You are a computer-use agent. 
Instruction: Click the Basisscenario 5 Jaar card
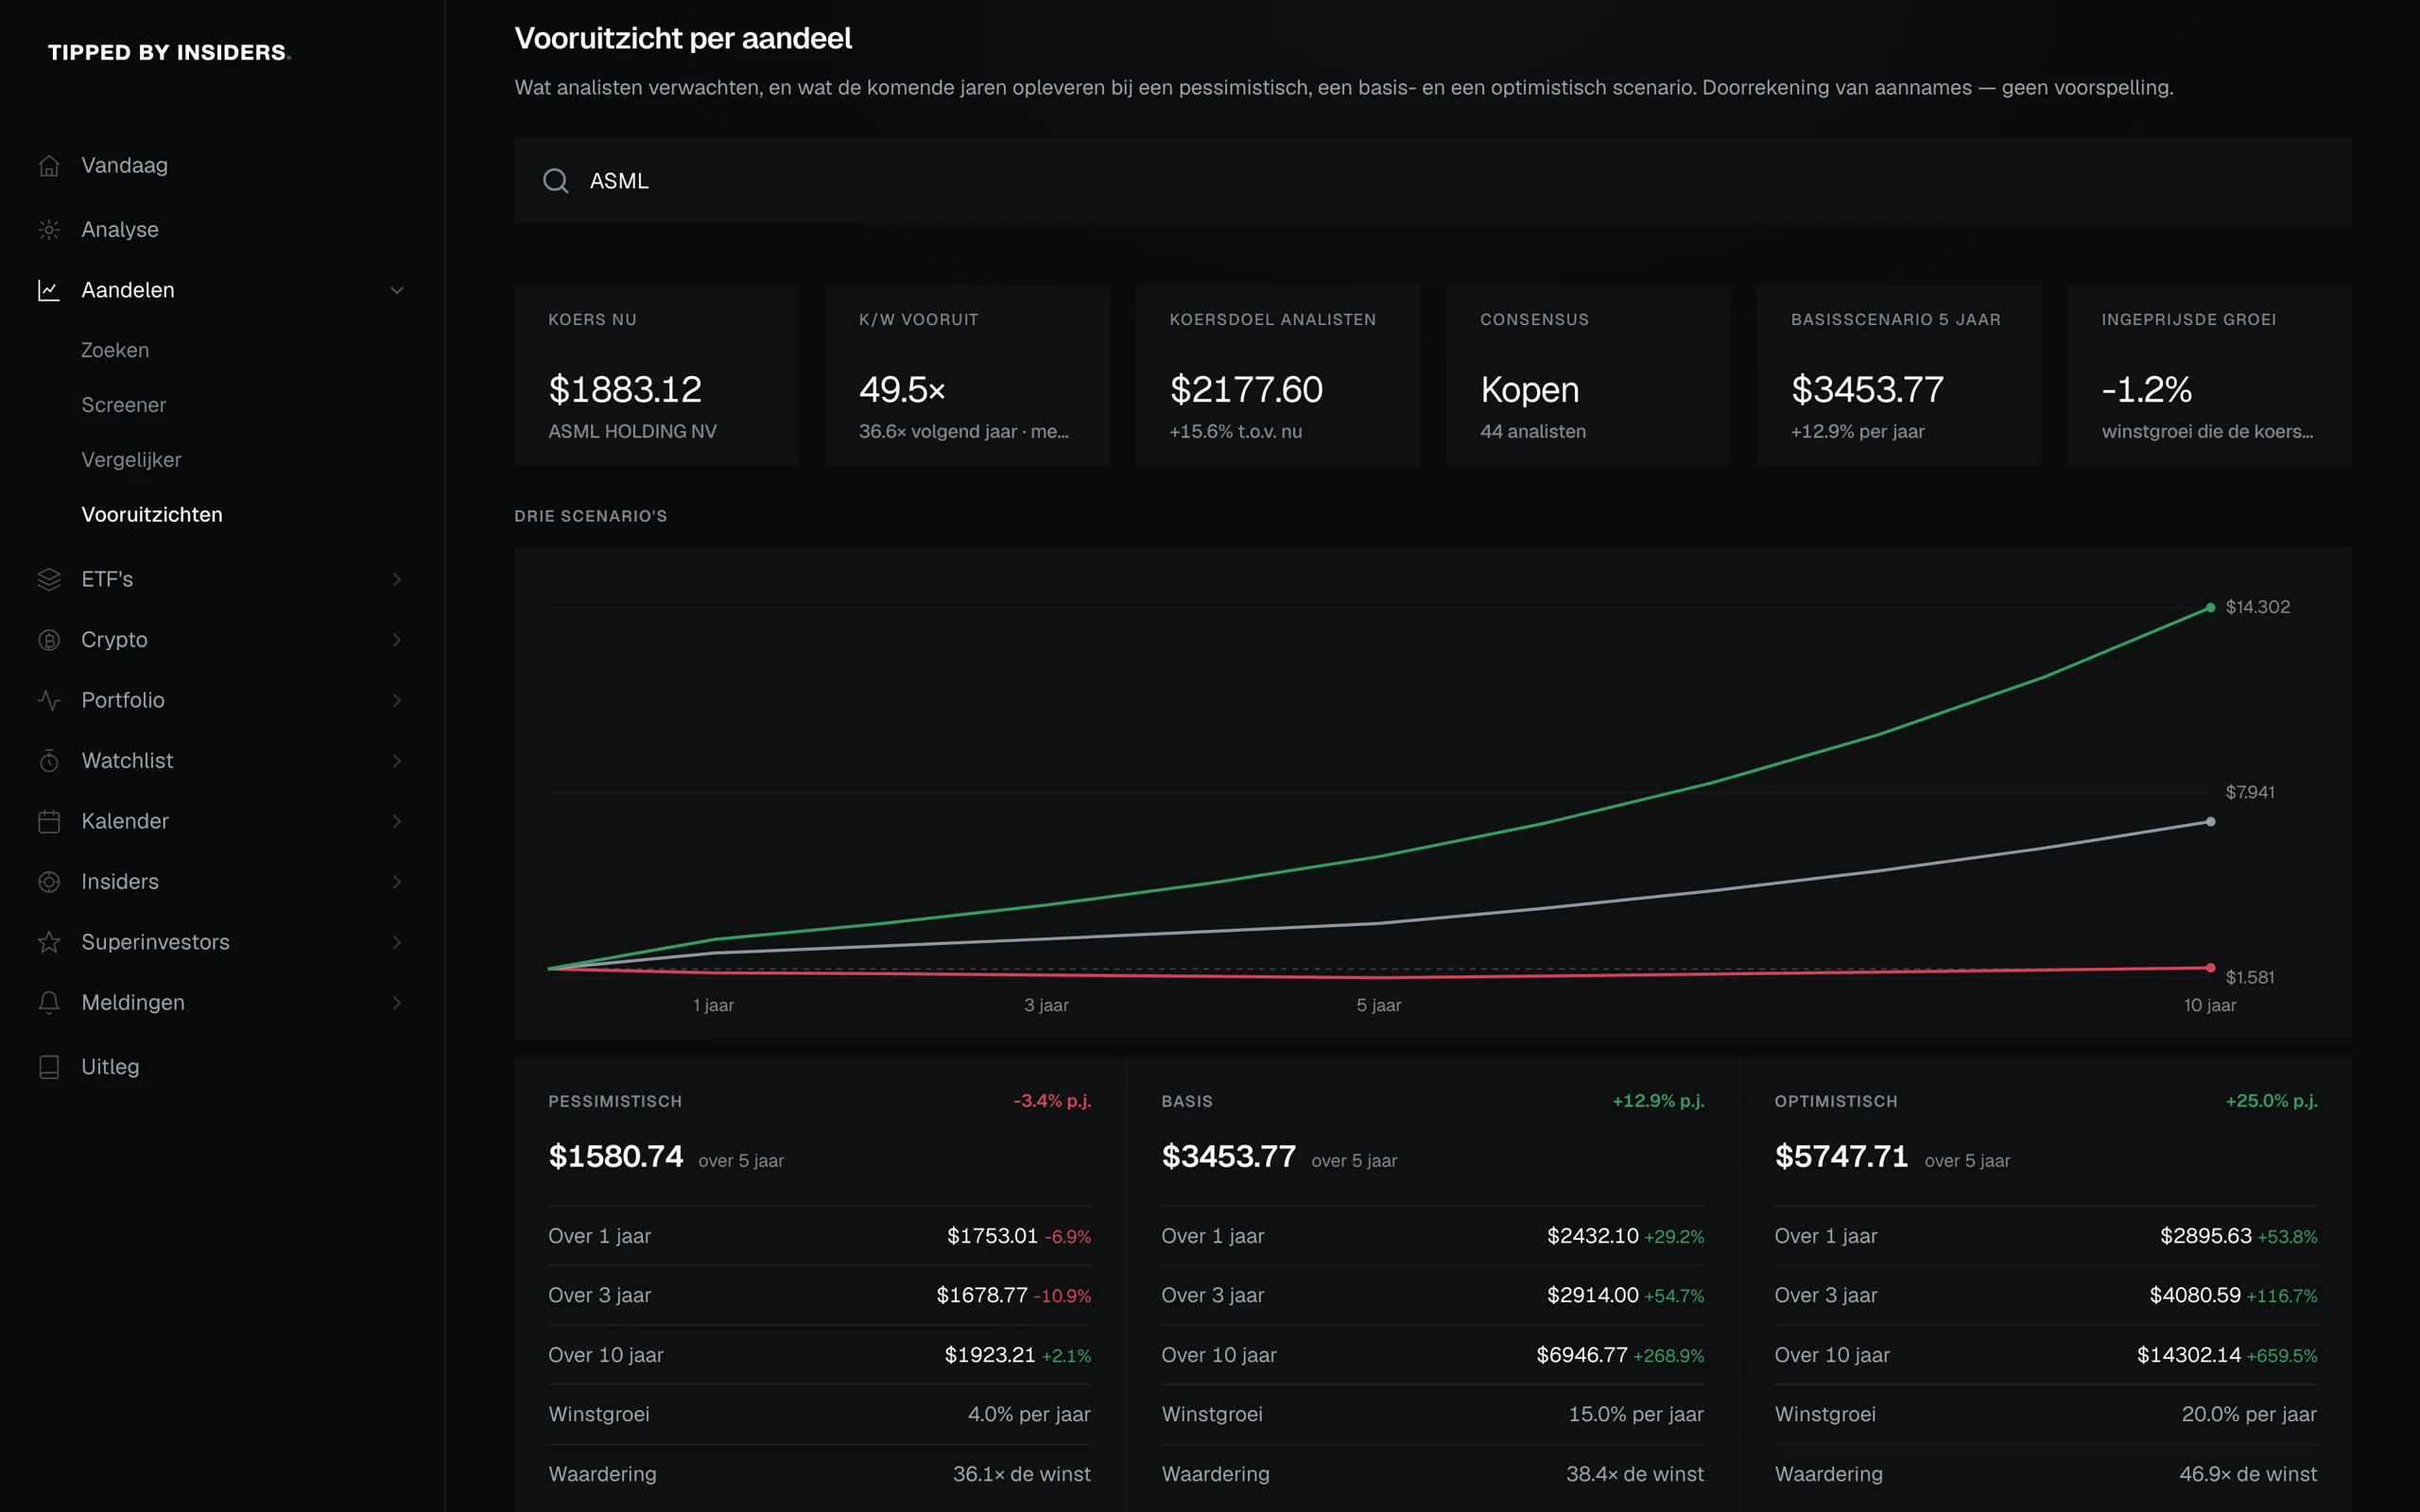coord(1898,376)
